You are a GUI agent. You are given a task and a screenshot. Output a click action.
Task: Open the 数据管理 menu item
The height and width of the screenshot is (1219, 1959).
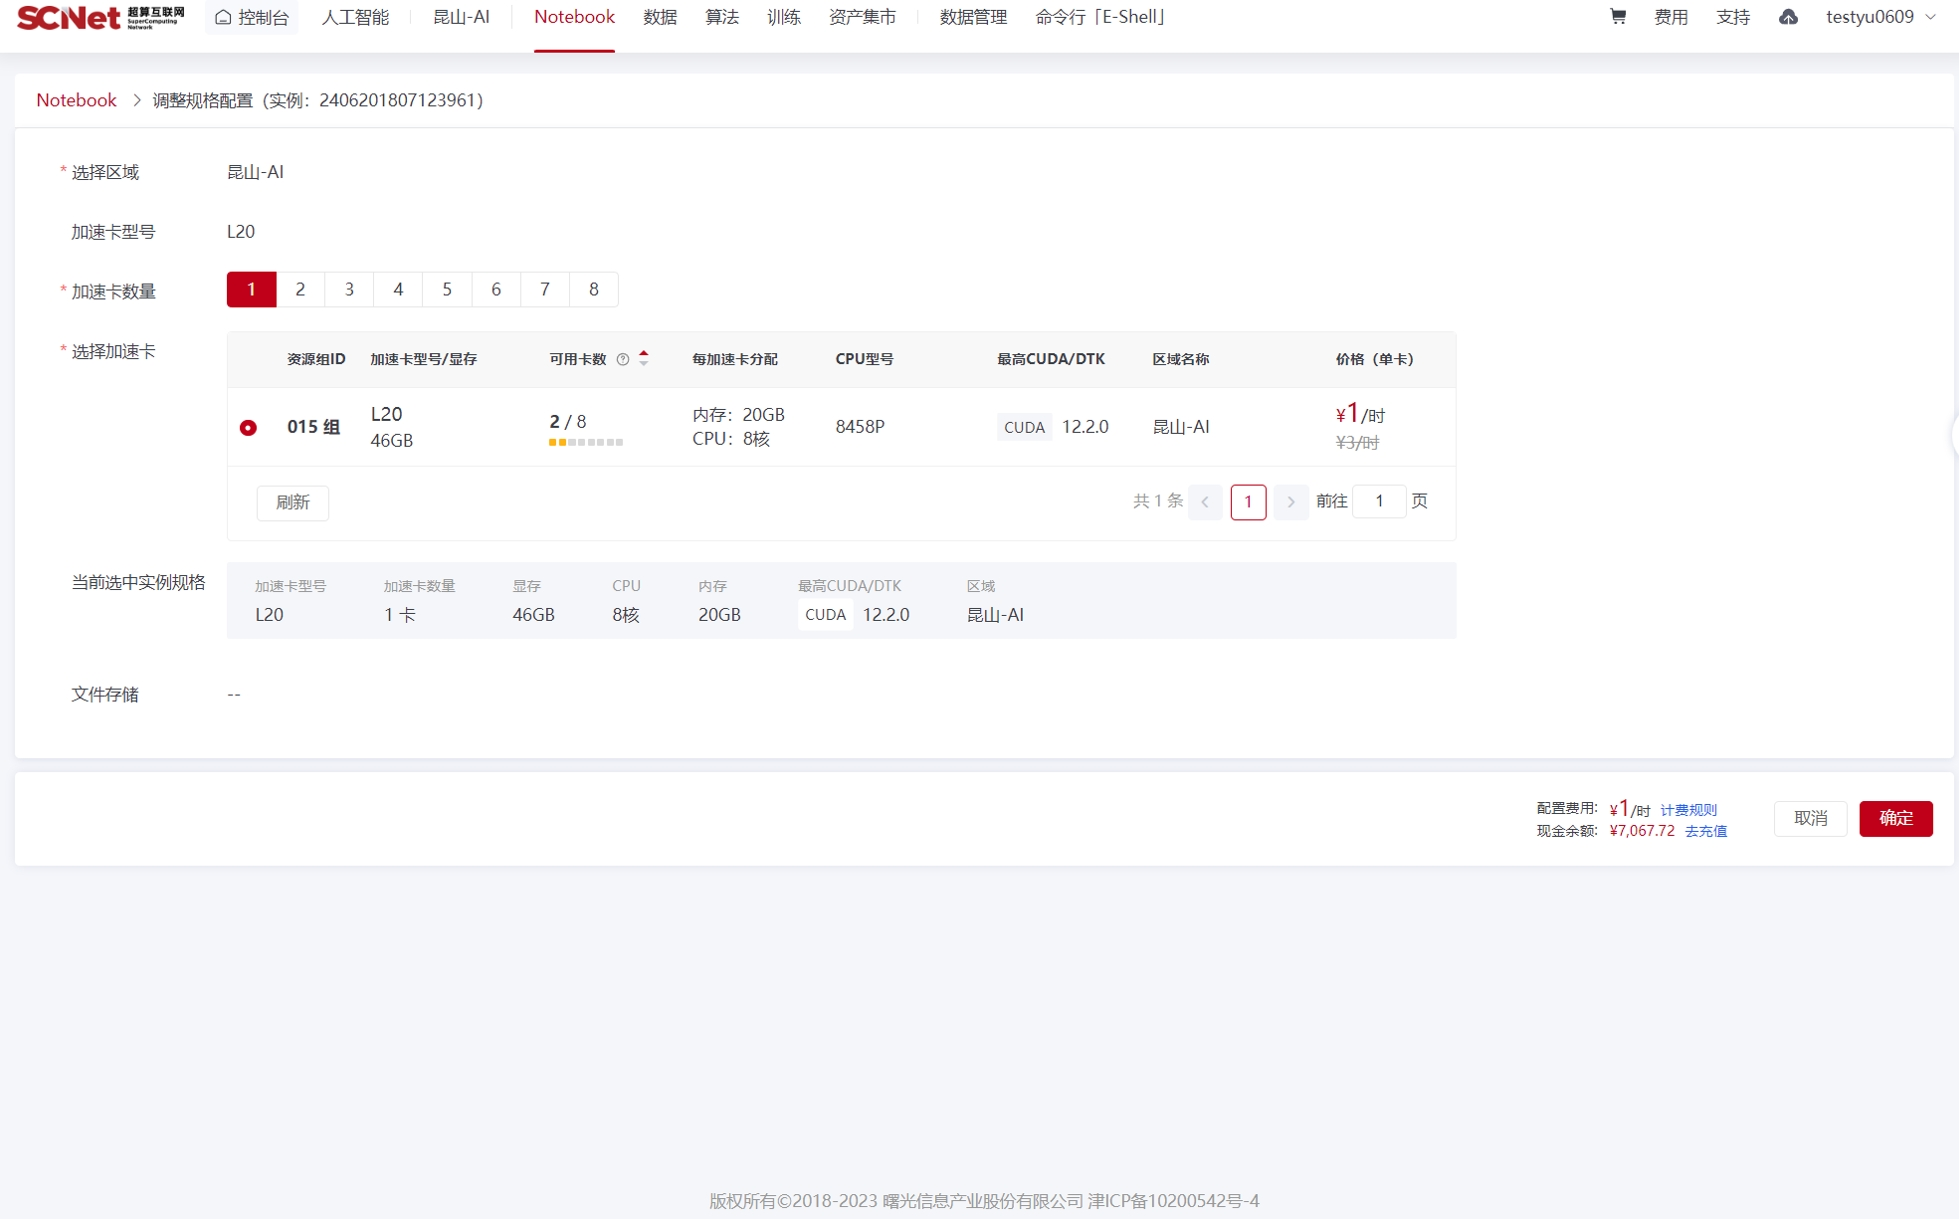coord(973,17)
